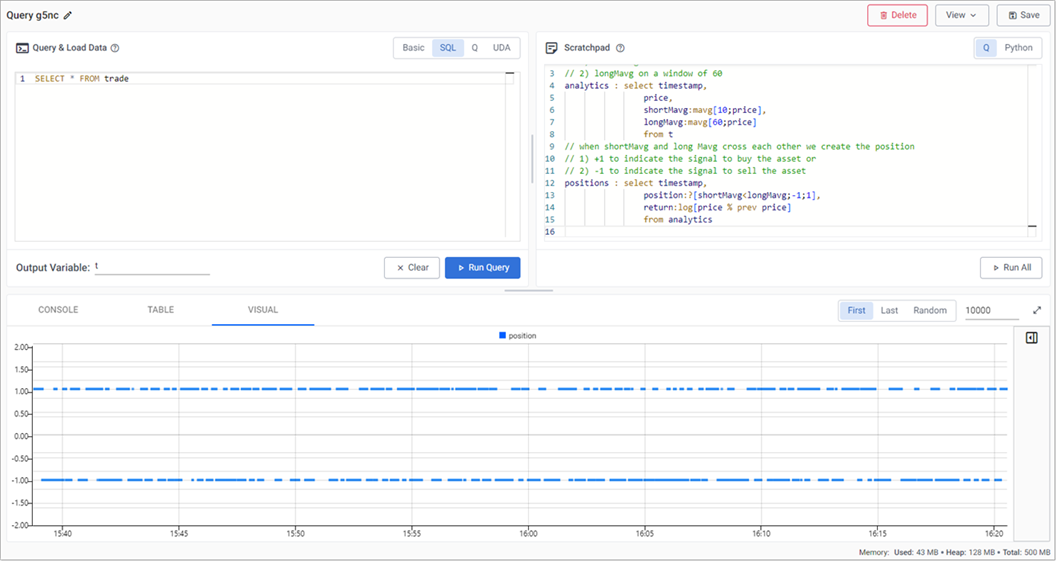Toggle the position series legend swatch
Image resolution: width=1057 pixels, height=562 pixels.
pos(502,336)
